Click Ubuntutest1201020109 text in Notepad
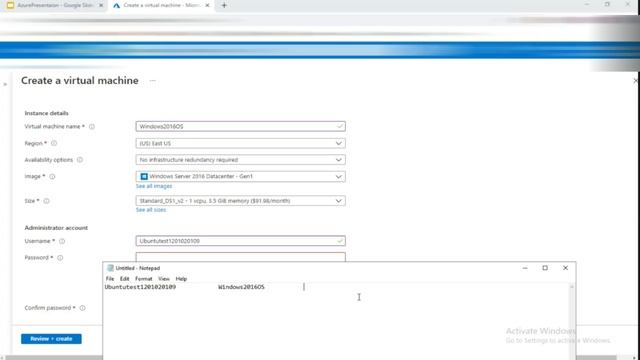The width and height of the screenshot is (640, 360). (140, 287)
